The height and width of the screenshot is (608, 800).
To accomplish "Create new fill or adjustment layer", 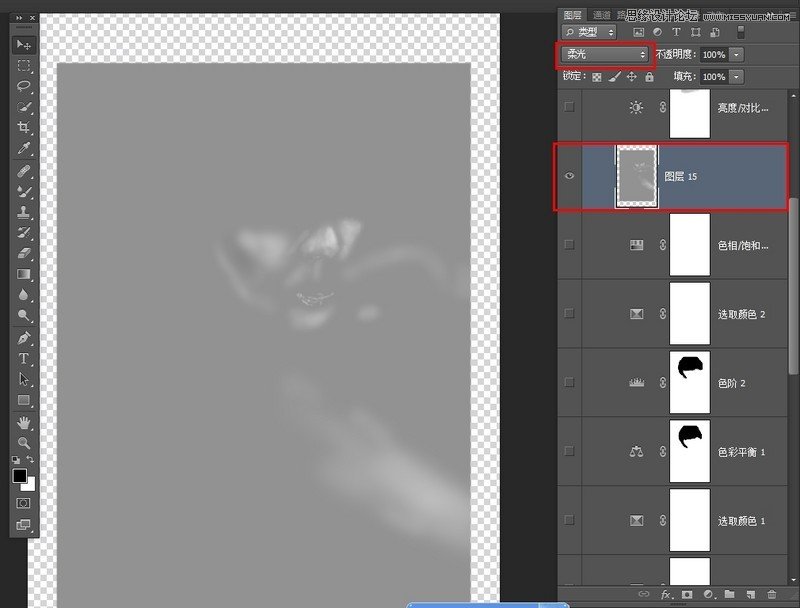I will pyautogui.click(x=709, y=594).
